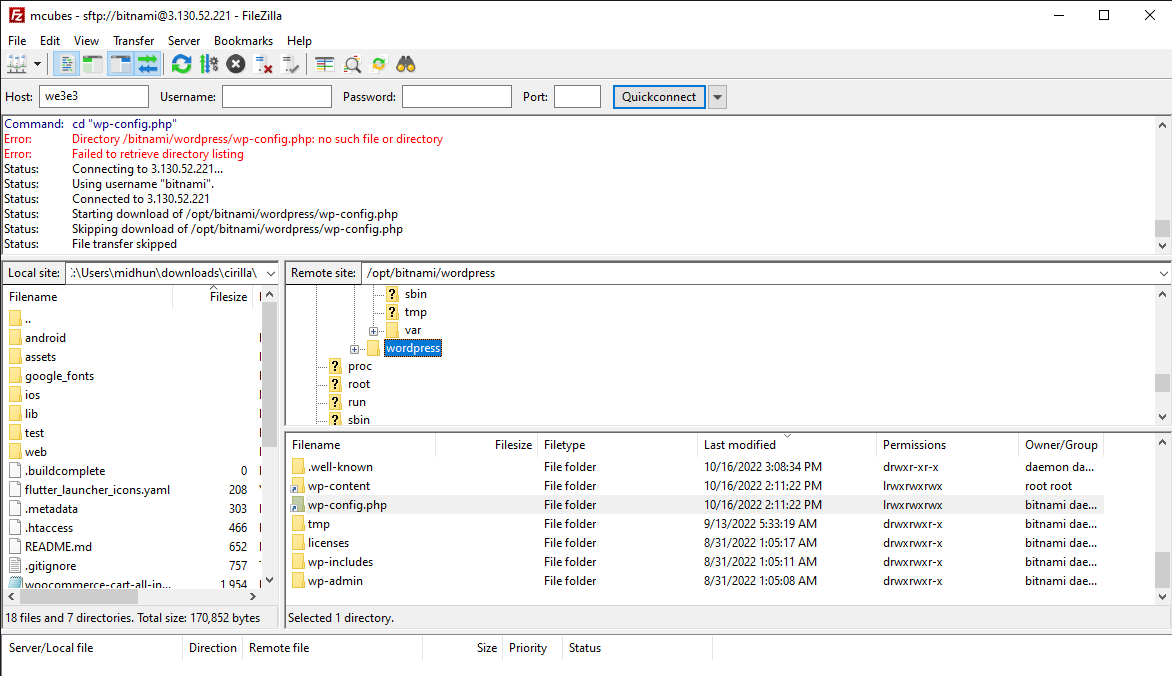The image size is (1172, 676).
Task: Reconnect to the last used server
Action: (x=289, y=63)
